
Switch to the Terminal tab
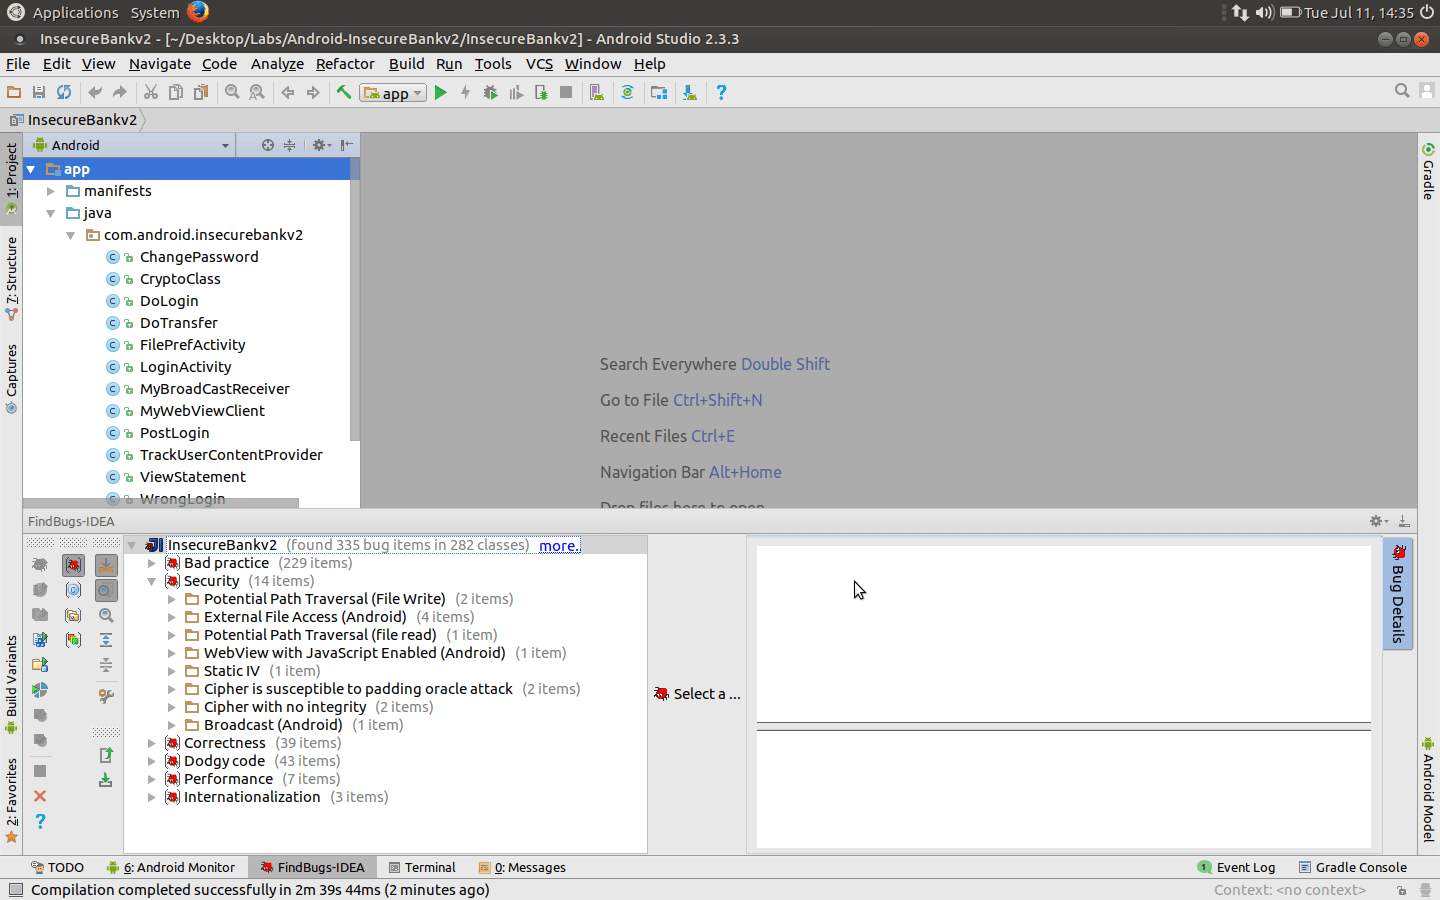(422, 867)
